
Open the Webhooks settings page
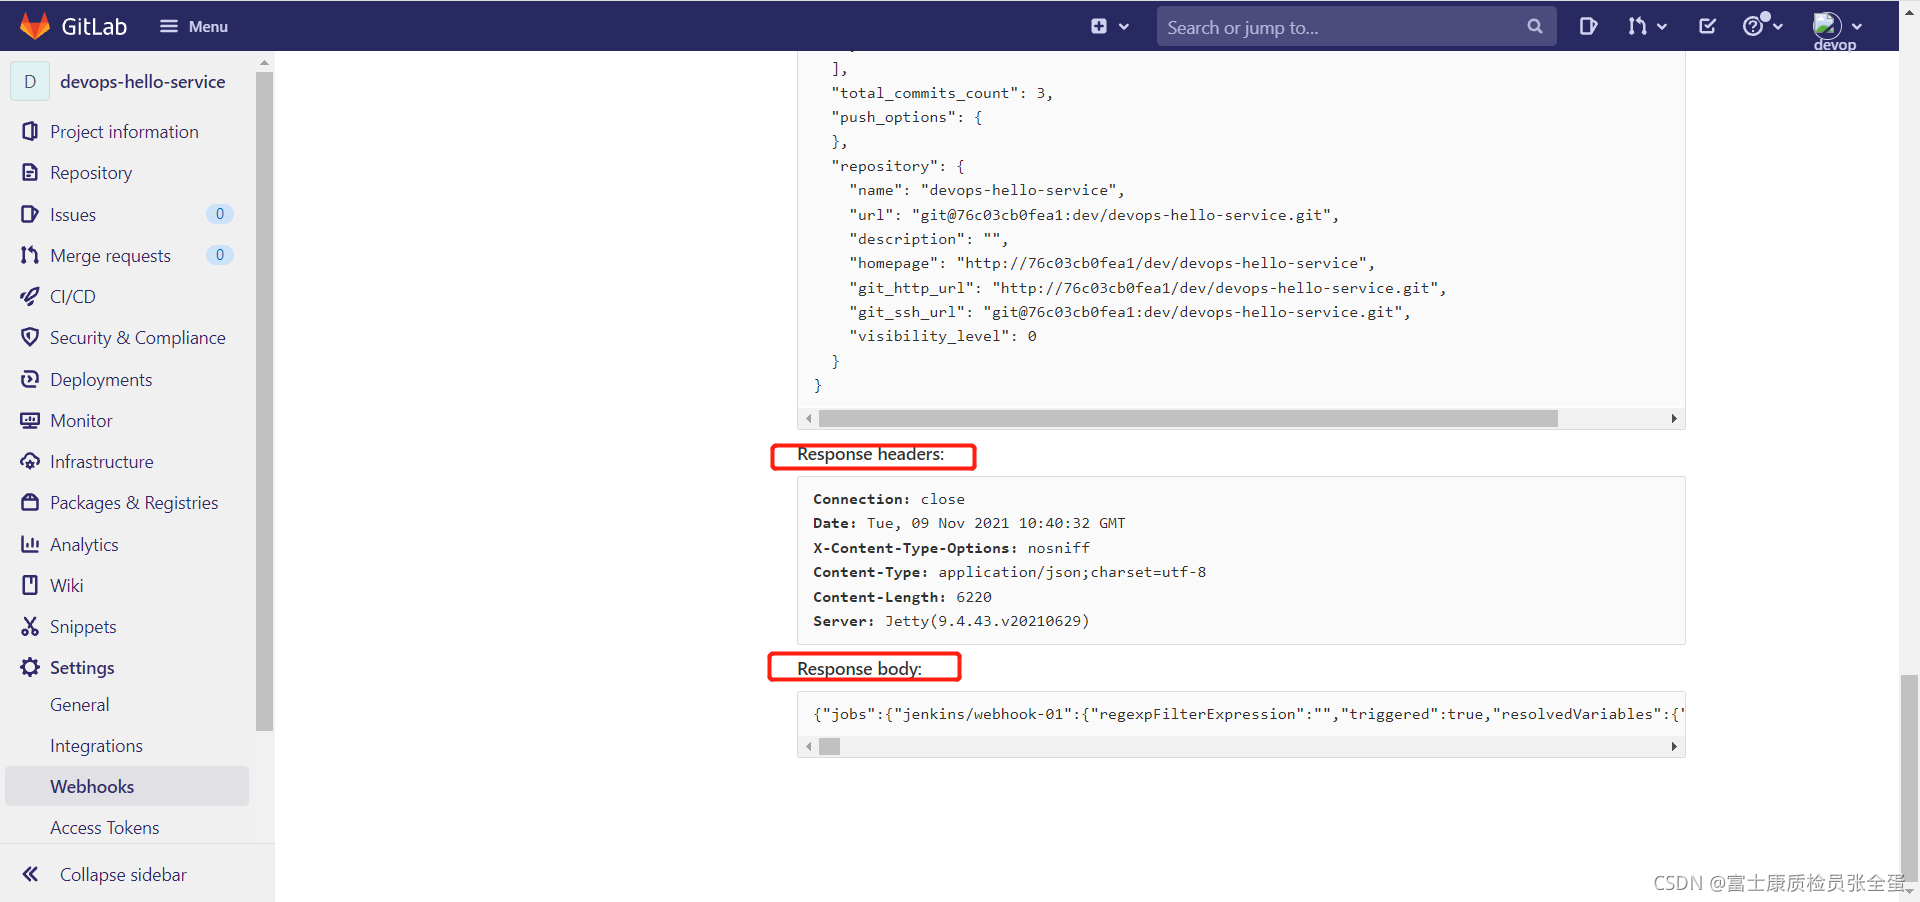pos(92,786)
